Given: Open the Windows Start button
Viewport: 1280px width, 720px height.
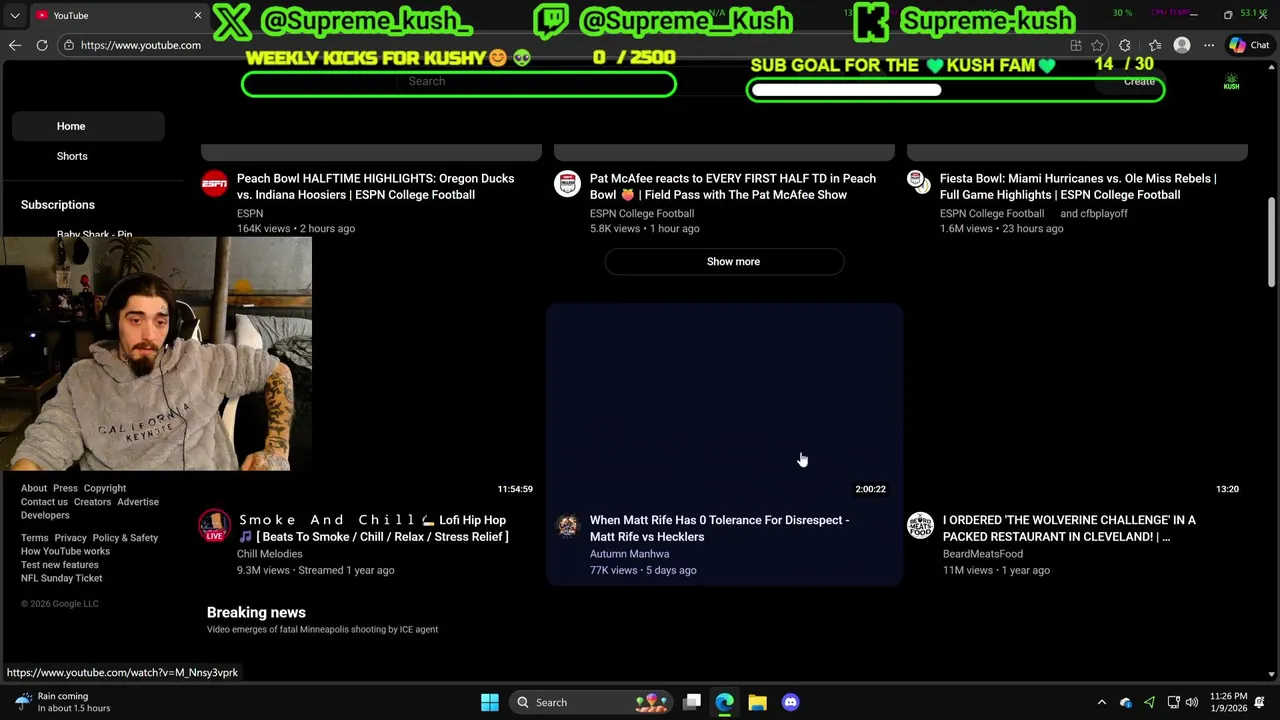Looking at the screenshot, I should pos(490,702).
